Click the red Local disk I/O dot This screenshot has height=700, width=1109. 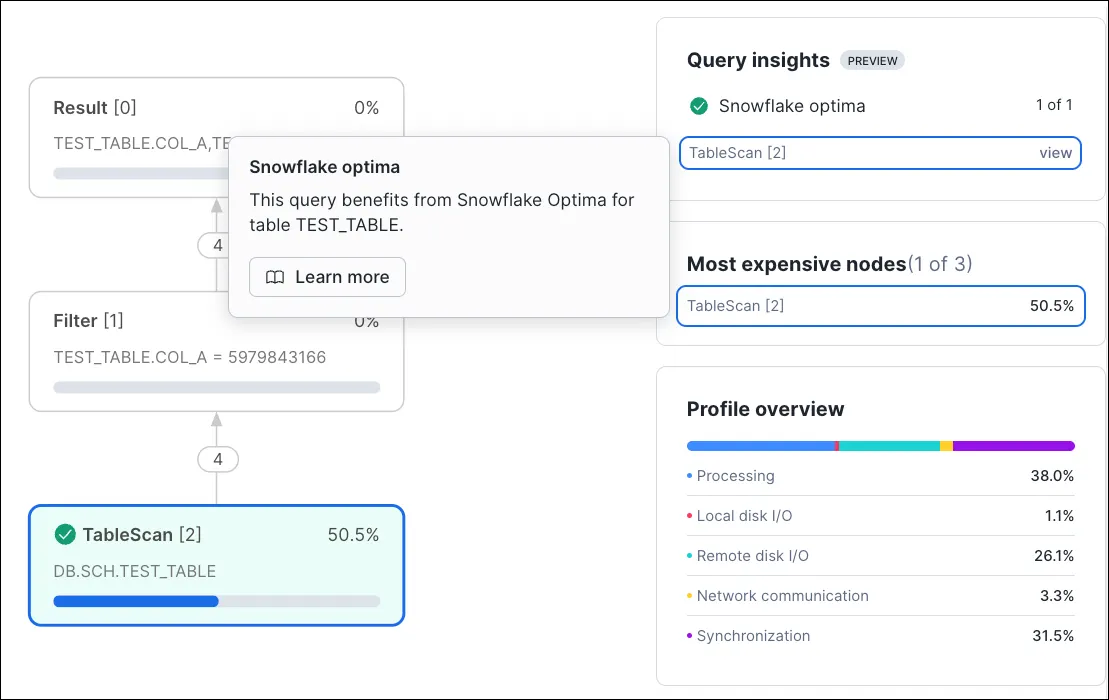click(x=690, y=516)
